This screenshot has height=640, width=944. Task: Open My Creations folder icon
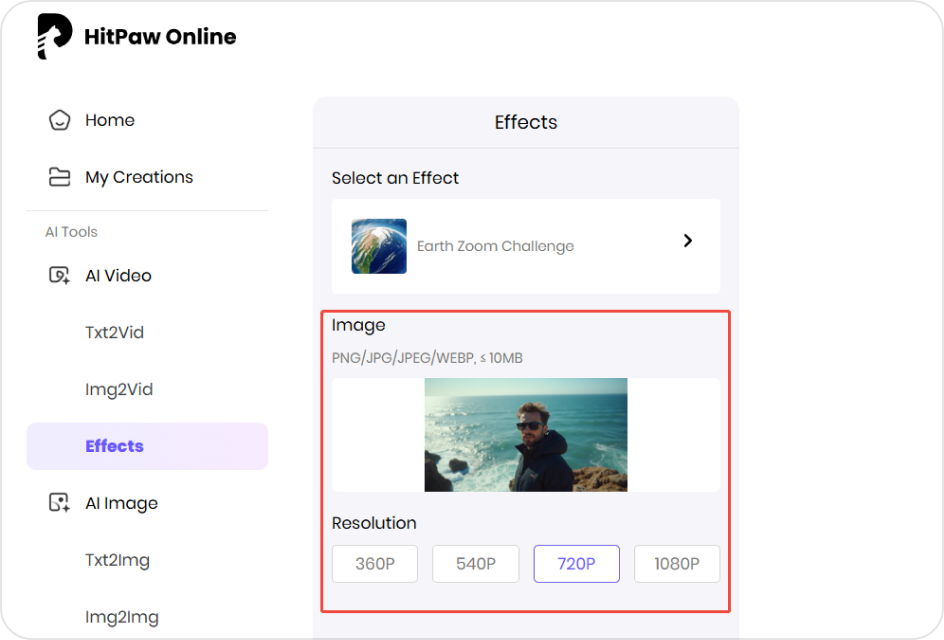point(59,176)
